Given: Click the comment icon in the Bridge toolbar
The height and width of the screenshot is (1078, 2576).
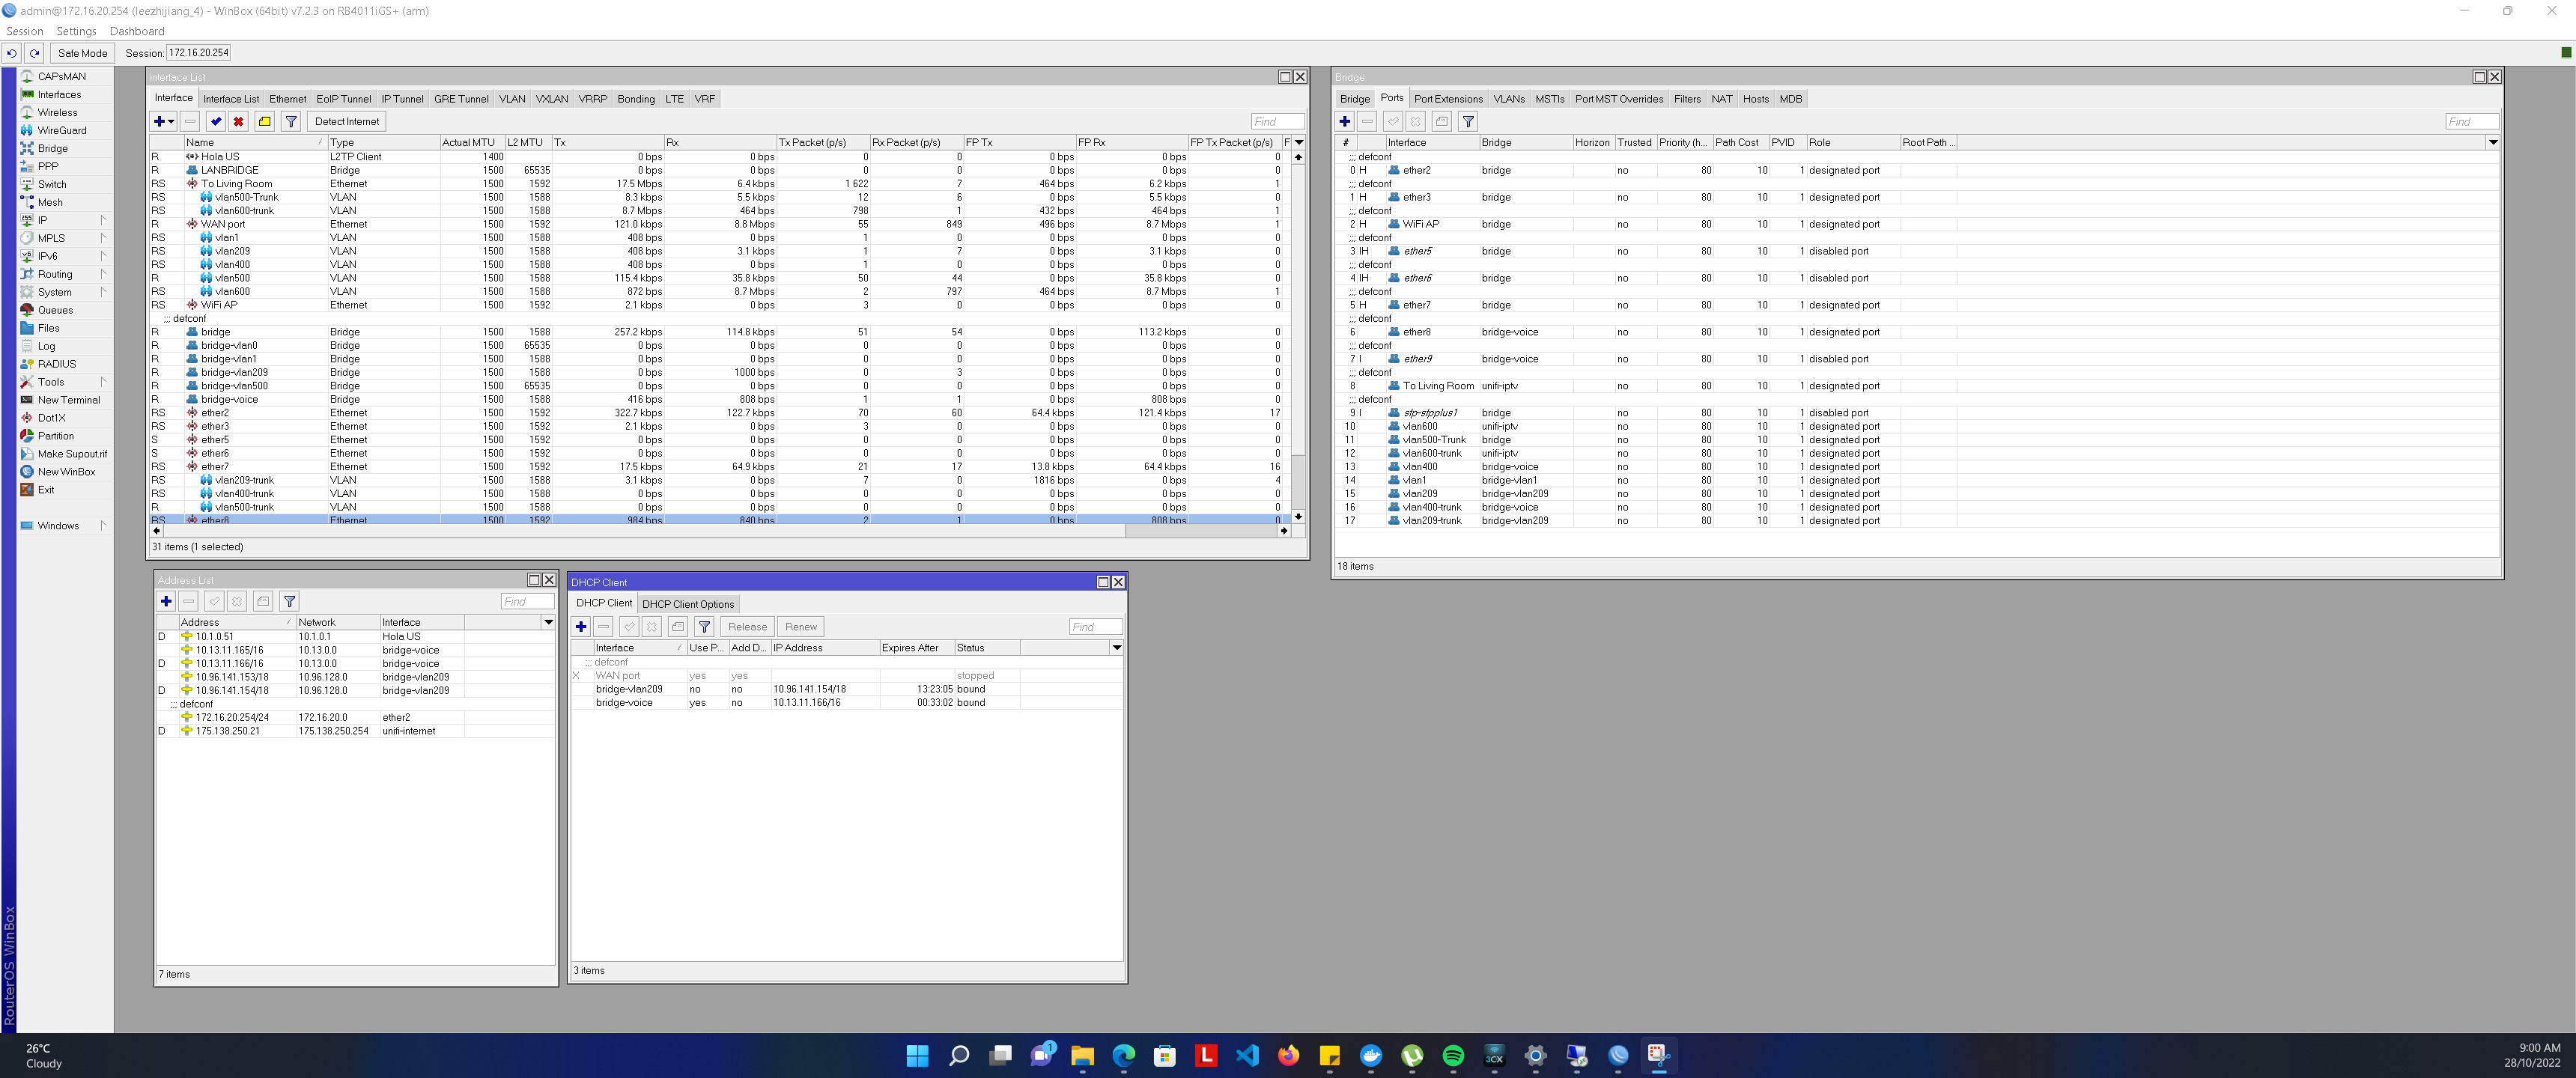Looking at the screenshot, I should pyautogui.click(x=1441, y=122).
